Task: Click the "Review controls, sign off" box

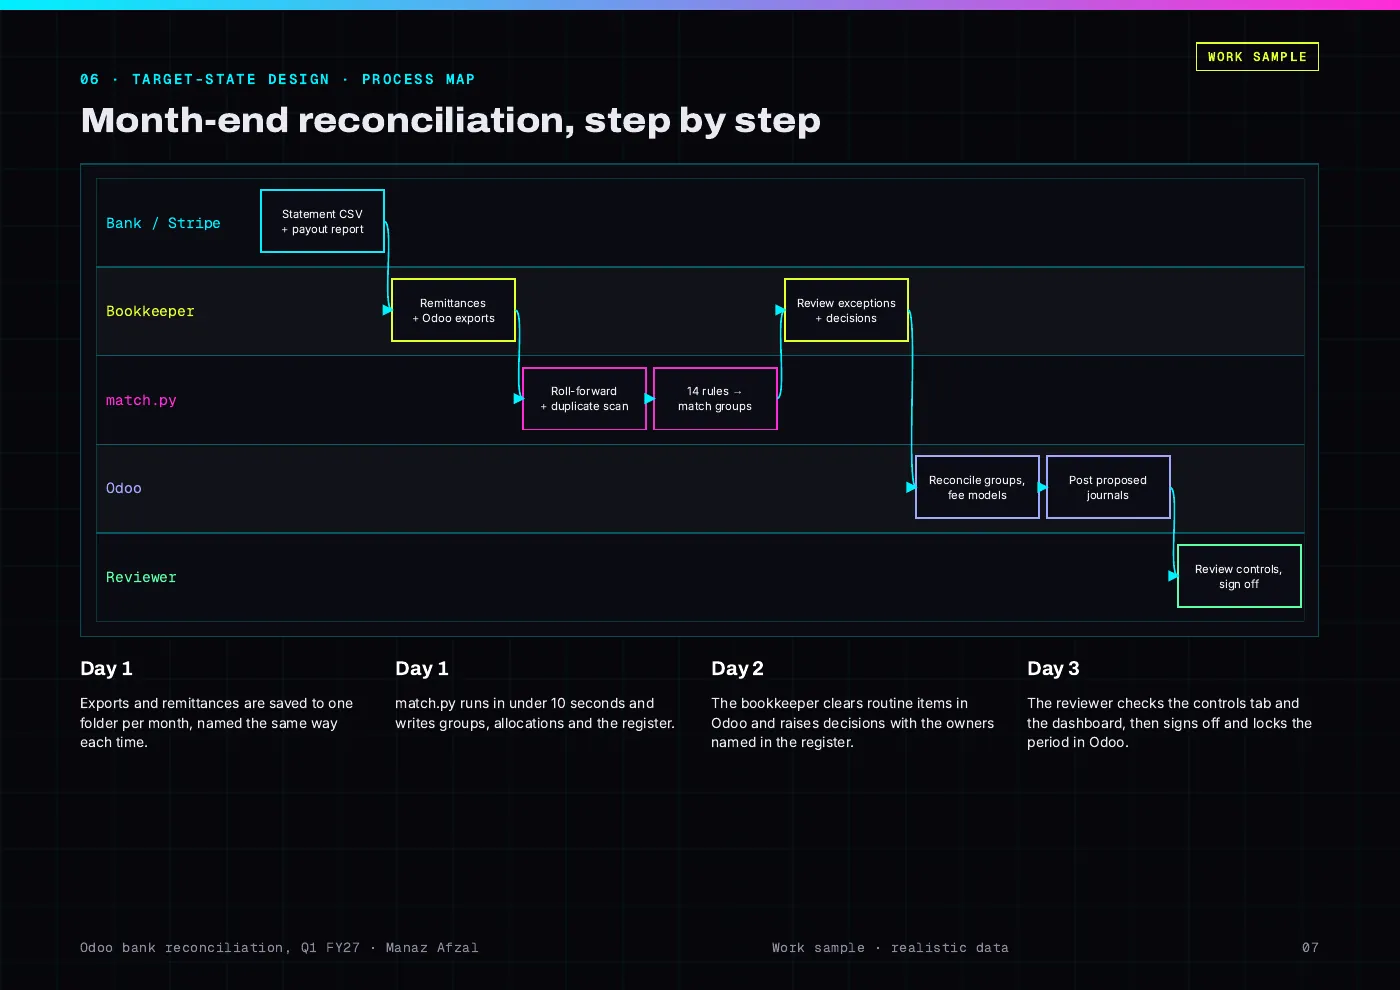Action: [x=1239, y=576]
